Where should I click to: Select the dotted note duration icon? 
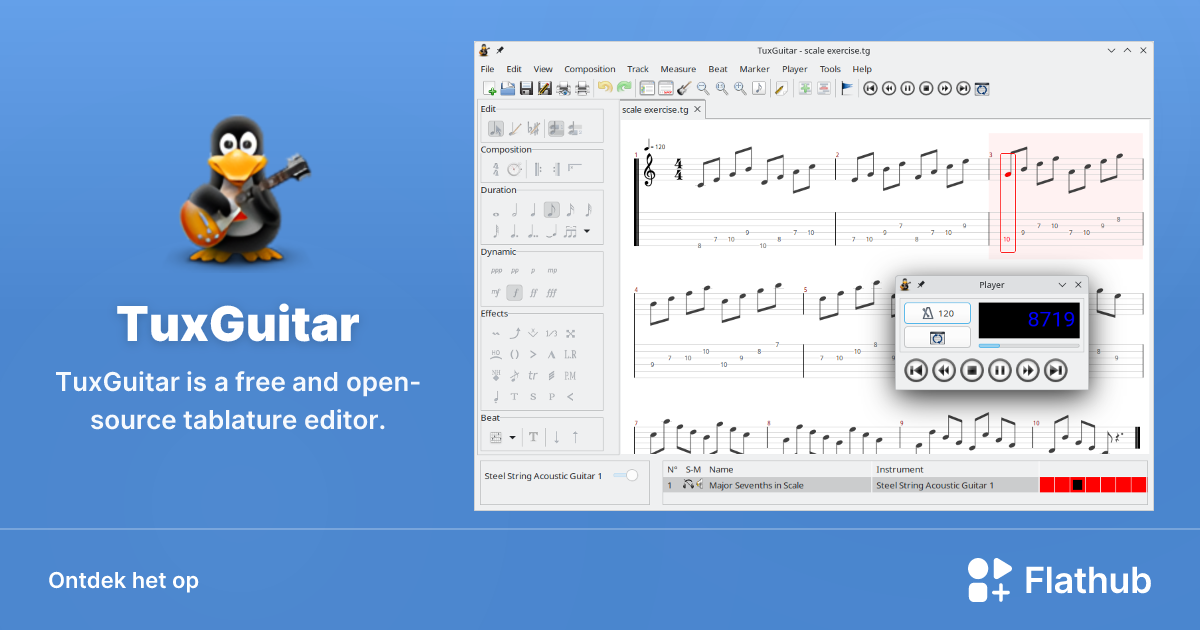coord(513,232)
